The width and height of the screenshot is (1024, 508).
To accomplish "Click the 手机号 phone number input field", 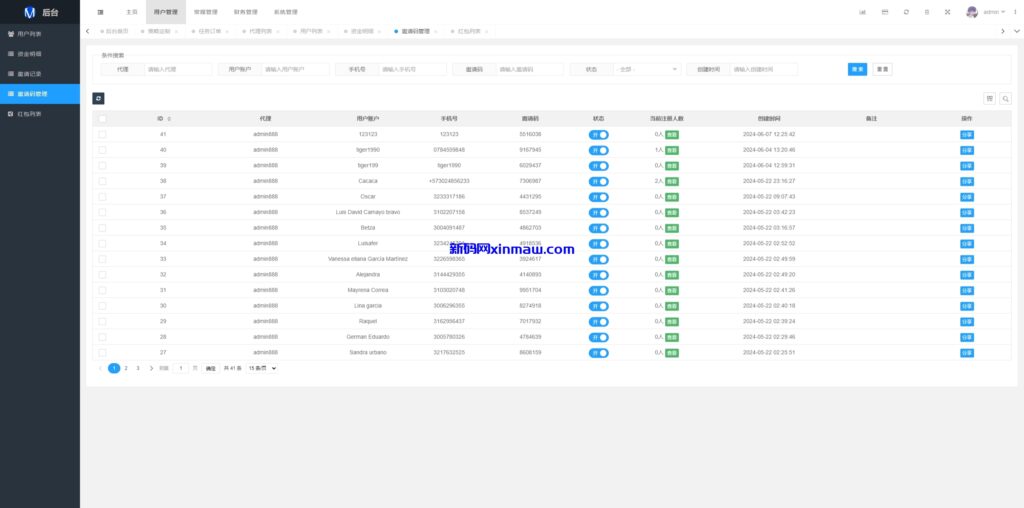I will pos(412,69).
